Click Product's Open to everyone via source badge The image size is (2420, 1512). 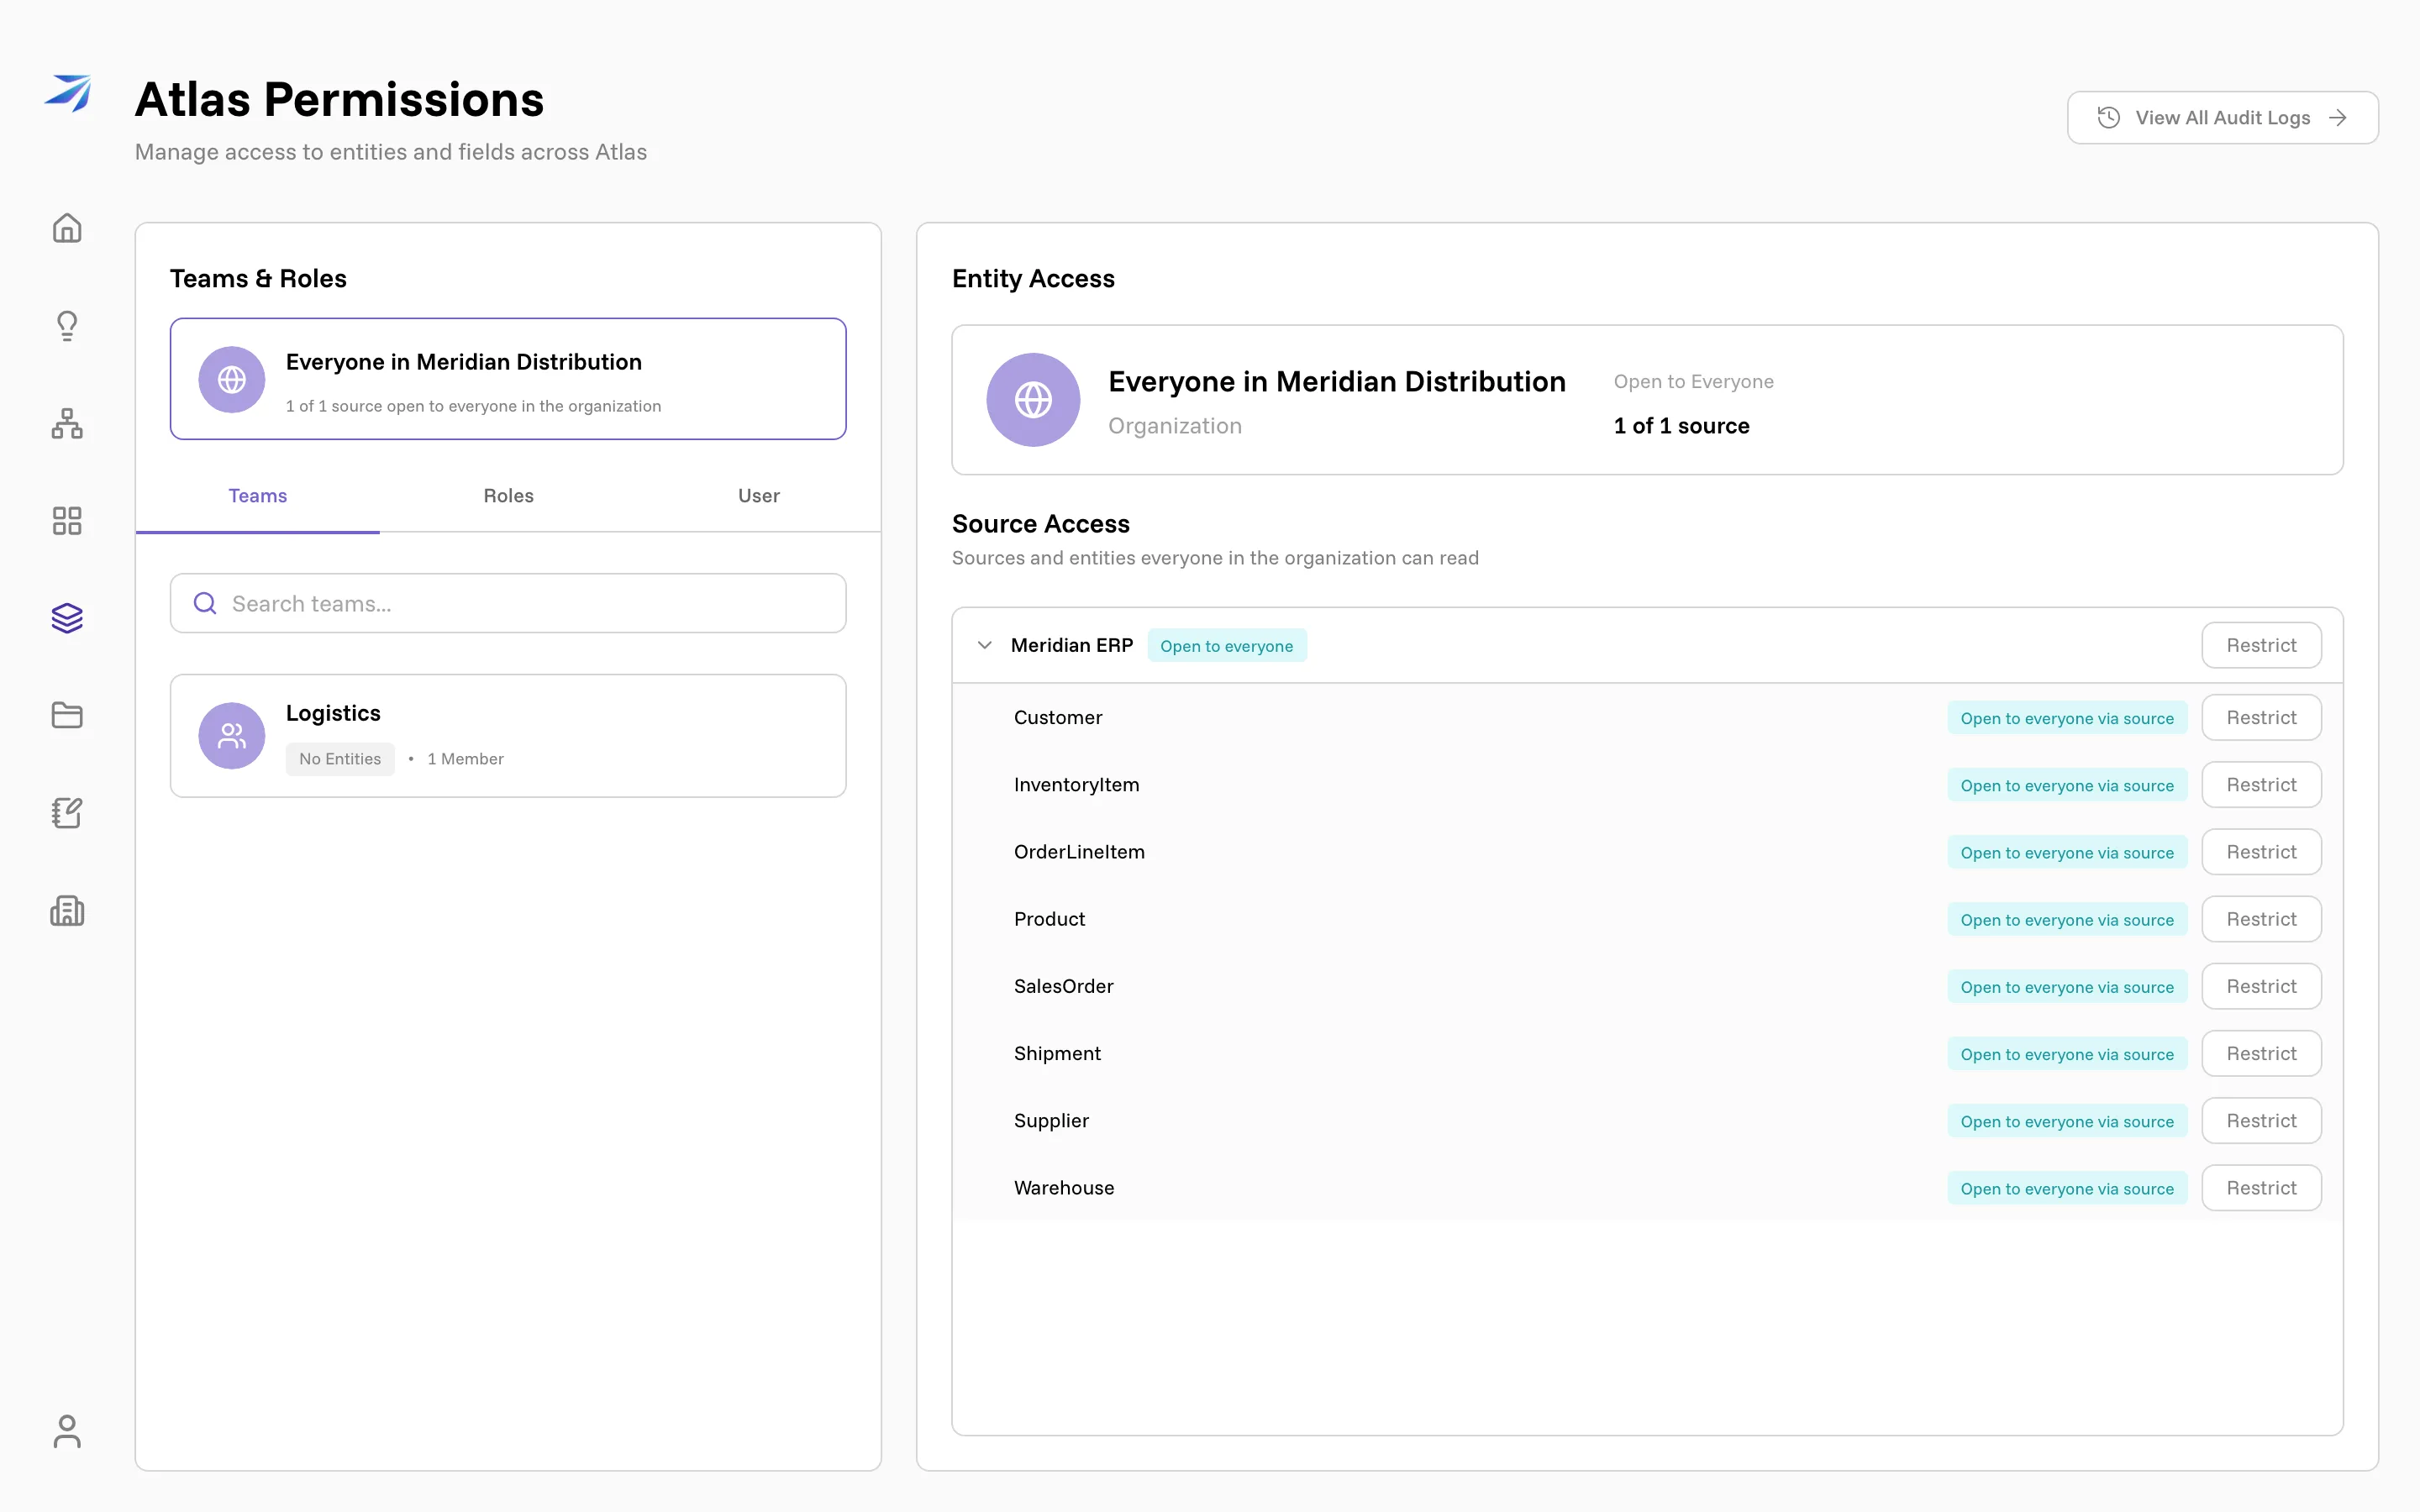point(2067,920)
